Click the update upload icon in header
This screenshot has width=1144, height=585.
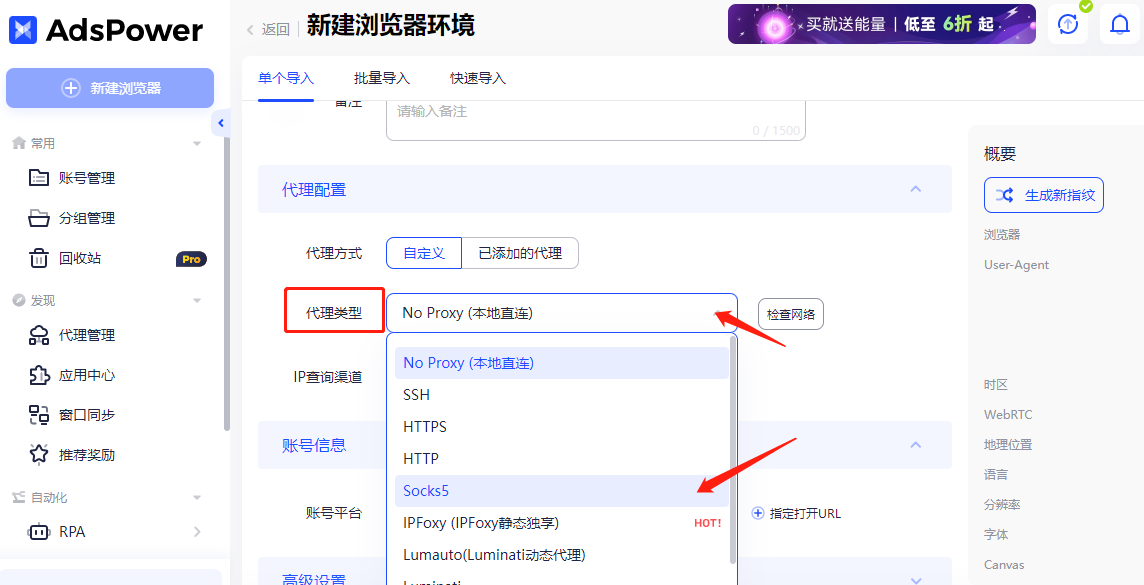coord(1067,24)
